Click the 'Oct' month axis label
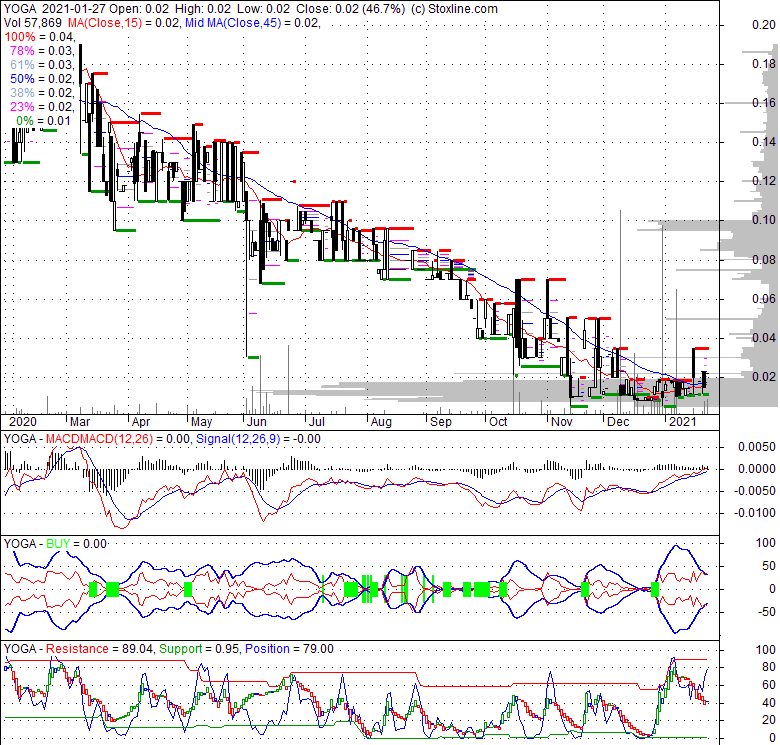This screenshot has width=780, height=745. coord(498,422)
